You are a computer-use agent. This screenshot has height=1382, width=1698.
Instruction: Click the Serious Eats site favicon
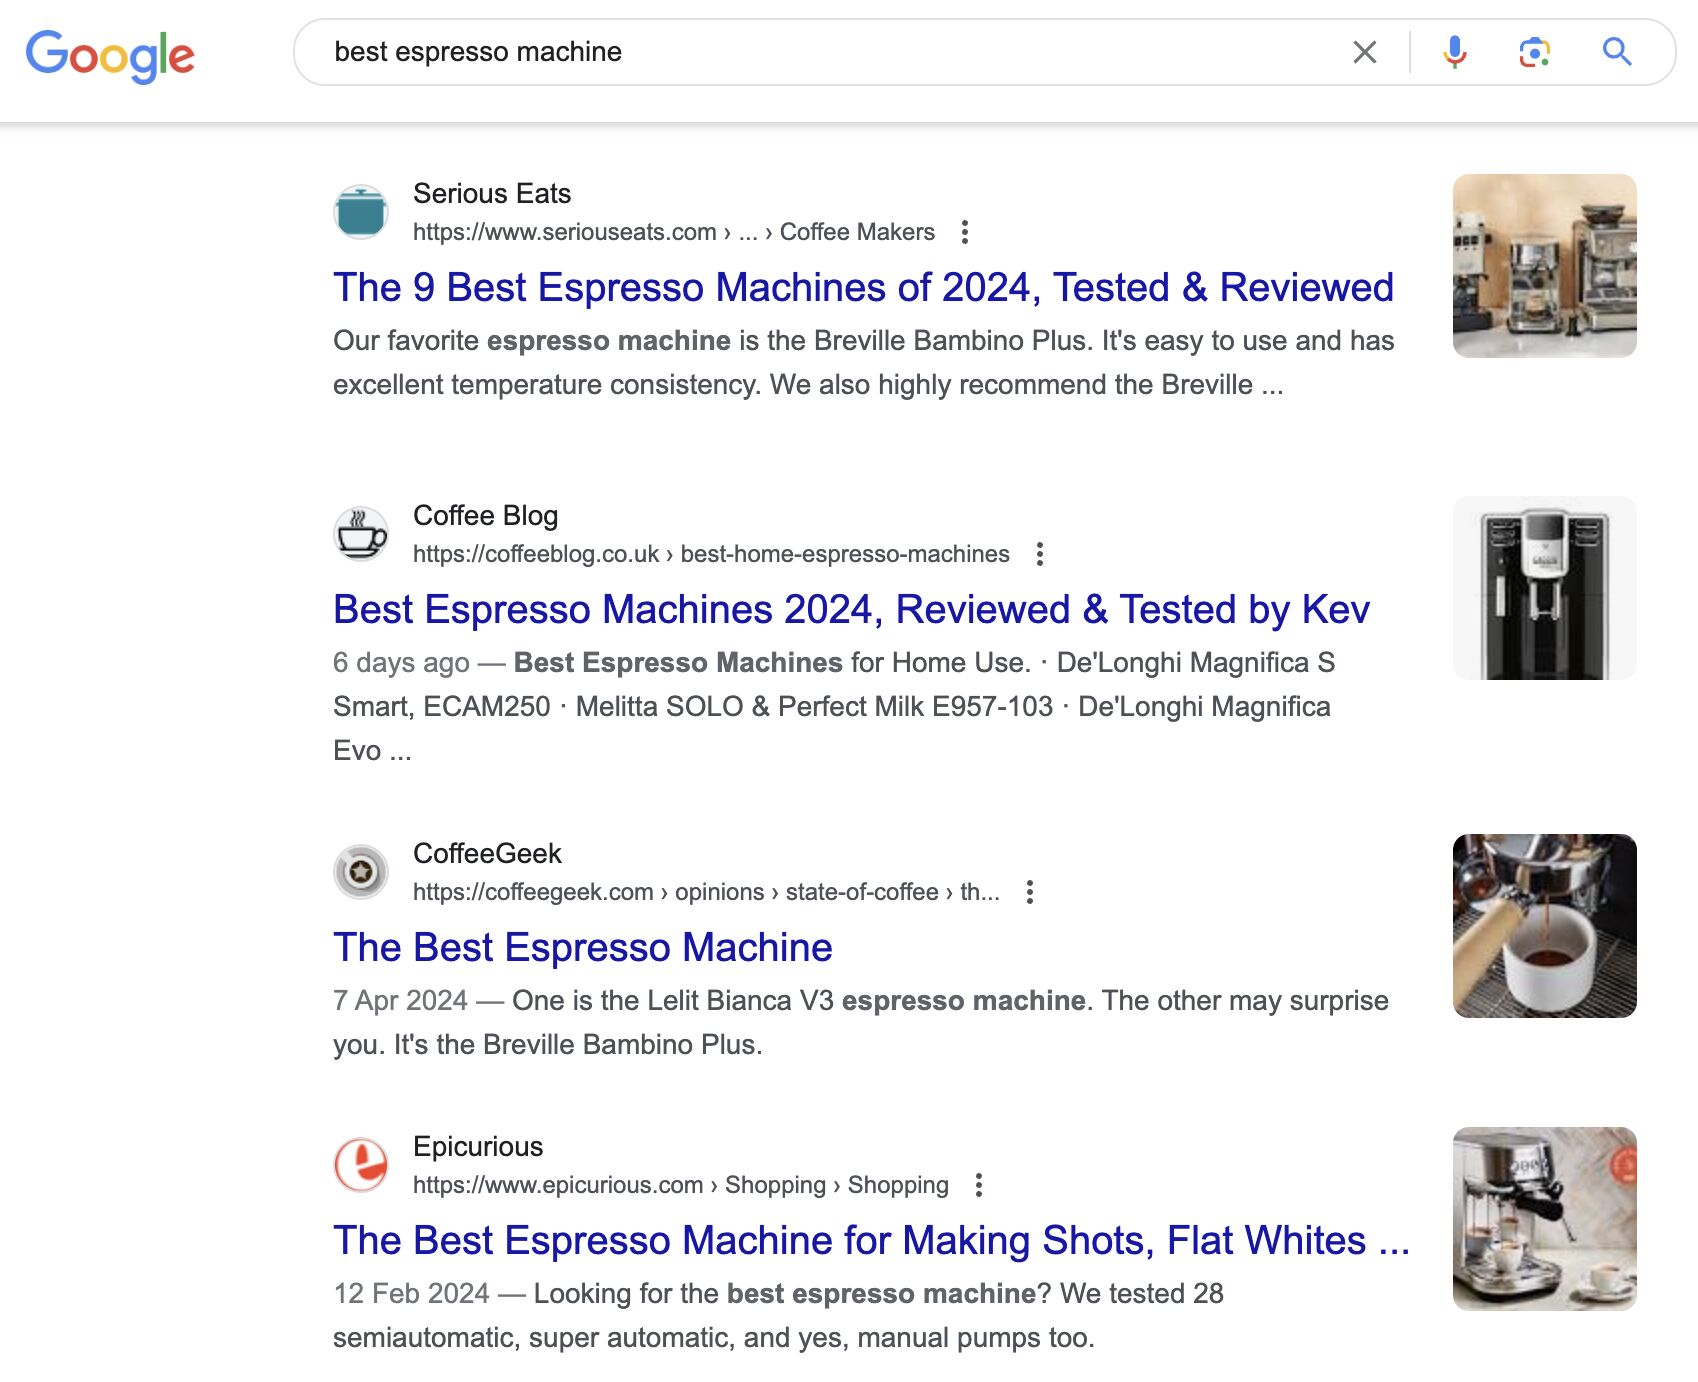(361, 212)
